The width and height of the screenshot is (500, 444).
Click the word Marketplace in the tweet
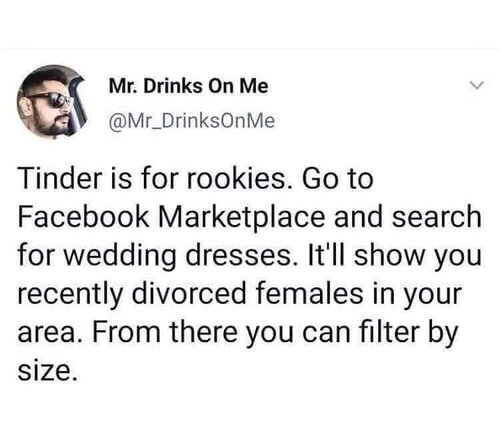[242, 218]
